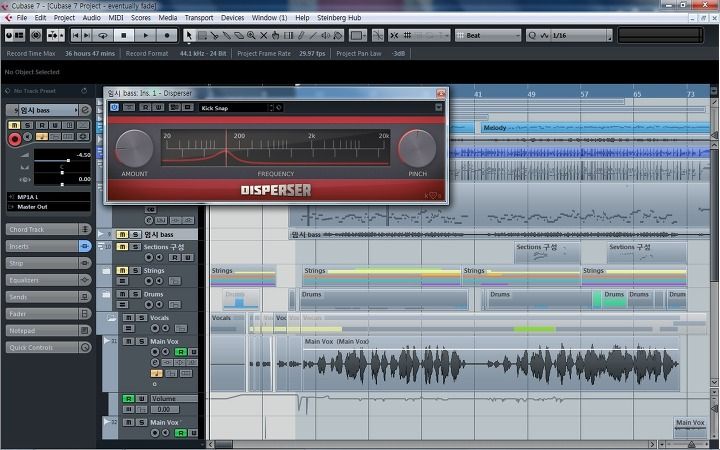The image size is (720, 450).
Task: Select the Draw pencil tool
Action: 301,35
